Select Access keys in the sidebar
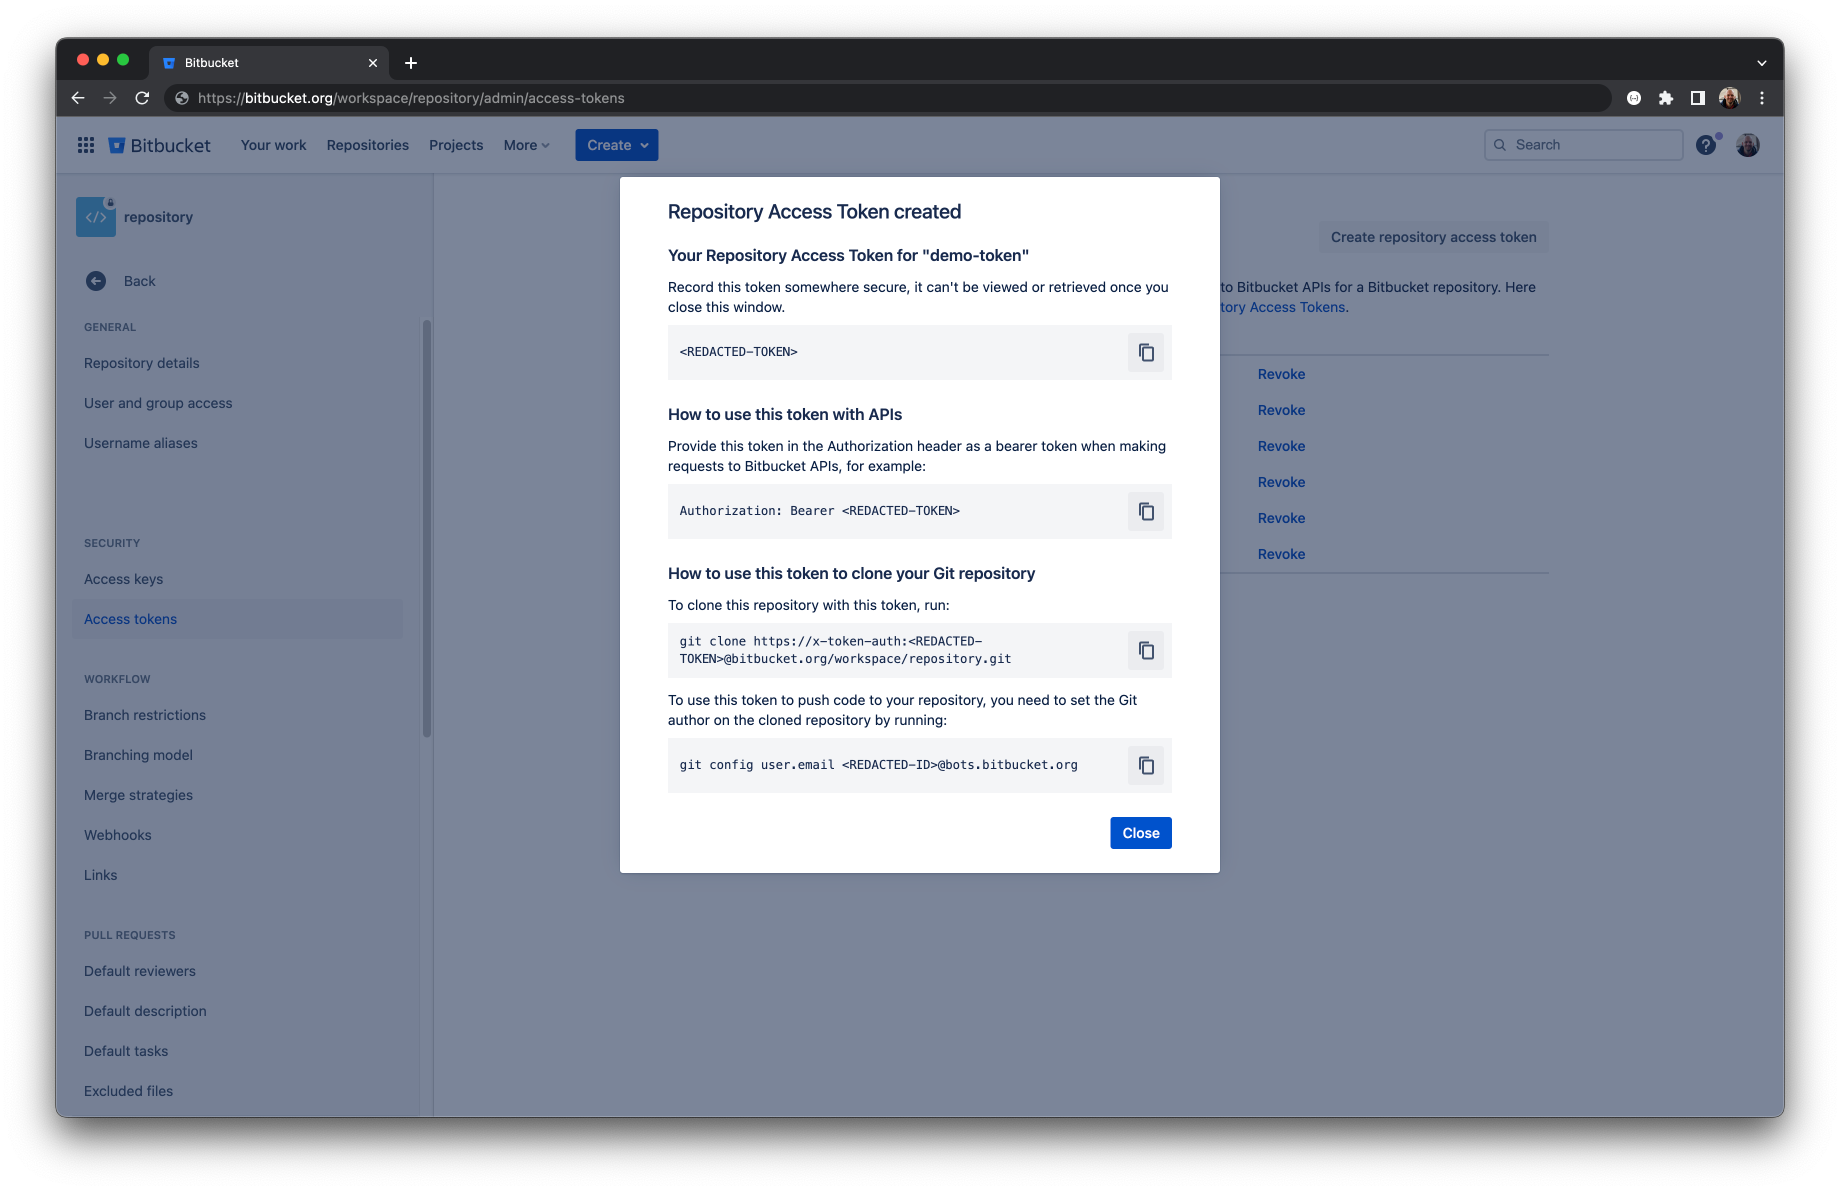 click(123, 579)
